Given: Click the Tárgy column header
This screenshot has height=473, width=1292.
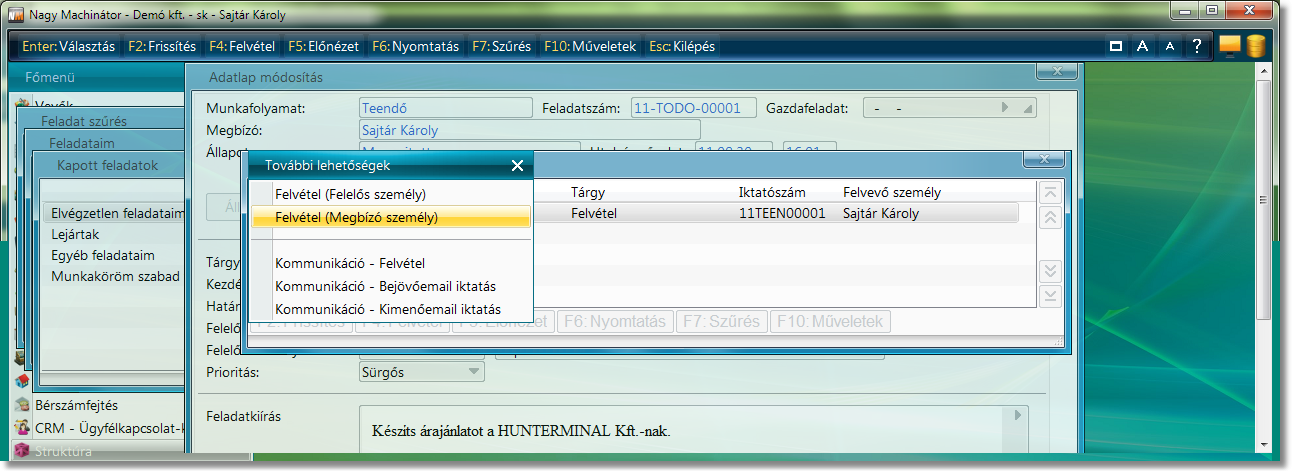Looking at the screenshot, I should 587,192.
